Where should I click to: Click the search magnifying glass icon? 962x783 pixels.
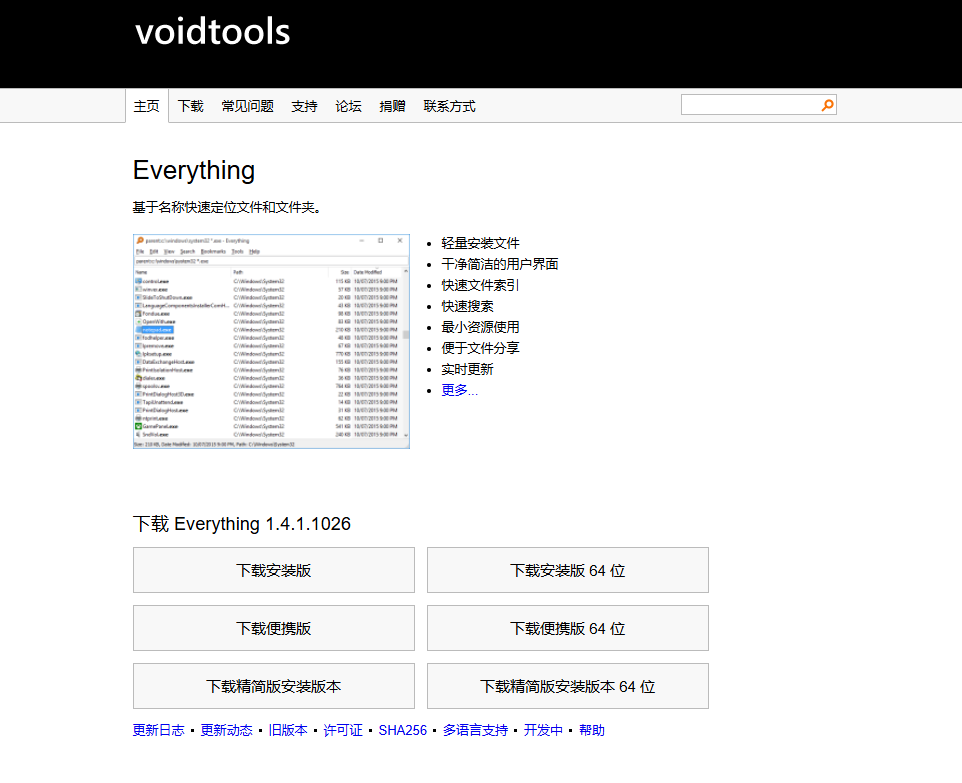[827, 104]
